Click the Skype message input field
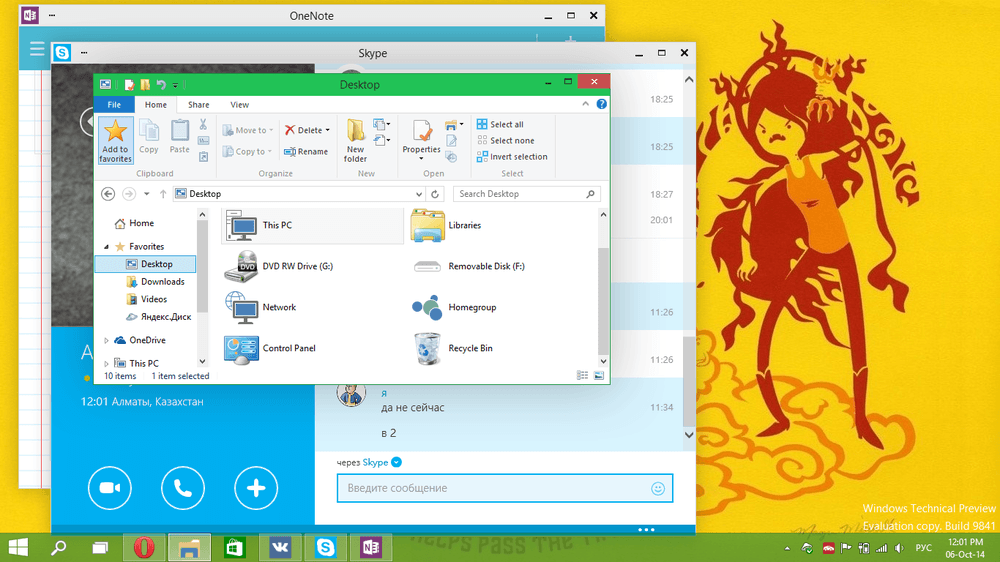The image size is (1000, 562). [x=504, y=488]
